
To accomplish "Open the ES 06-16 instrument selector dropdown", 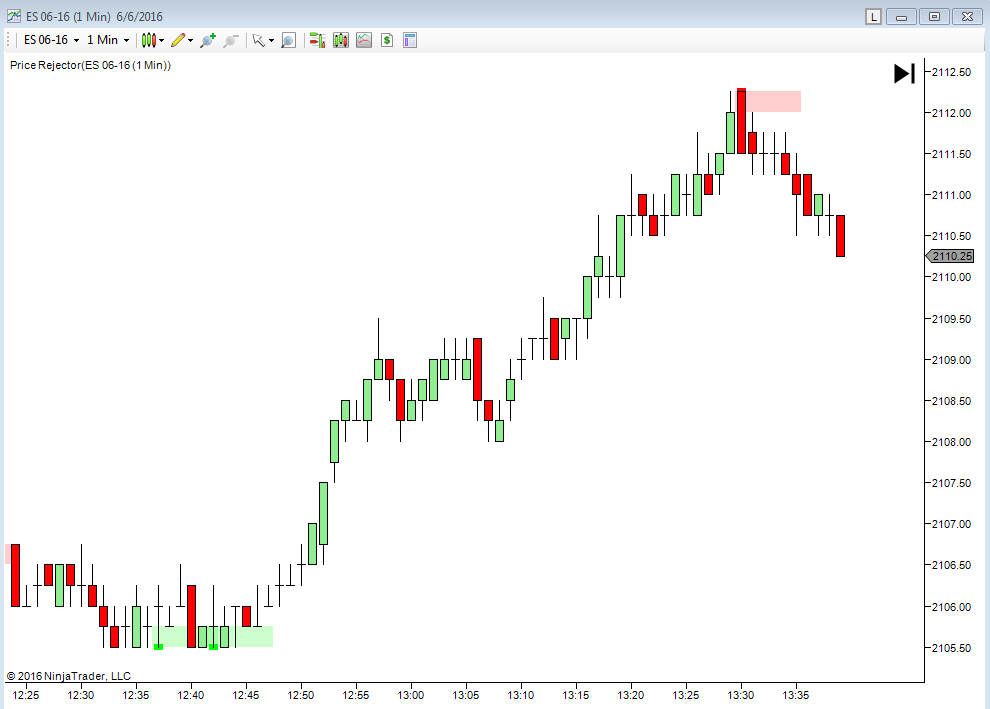I will [x=48, y=40].
